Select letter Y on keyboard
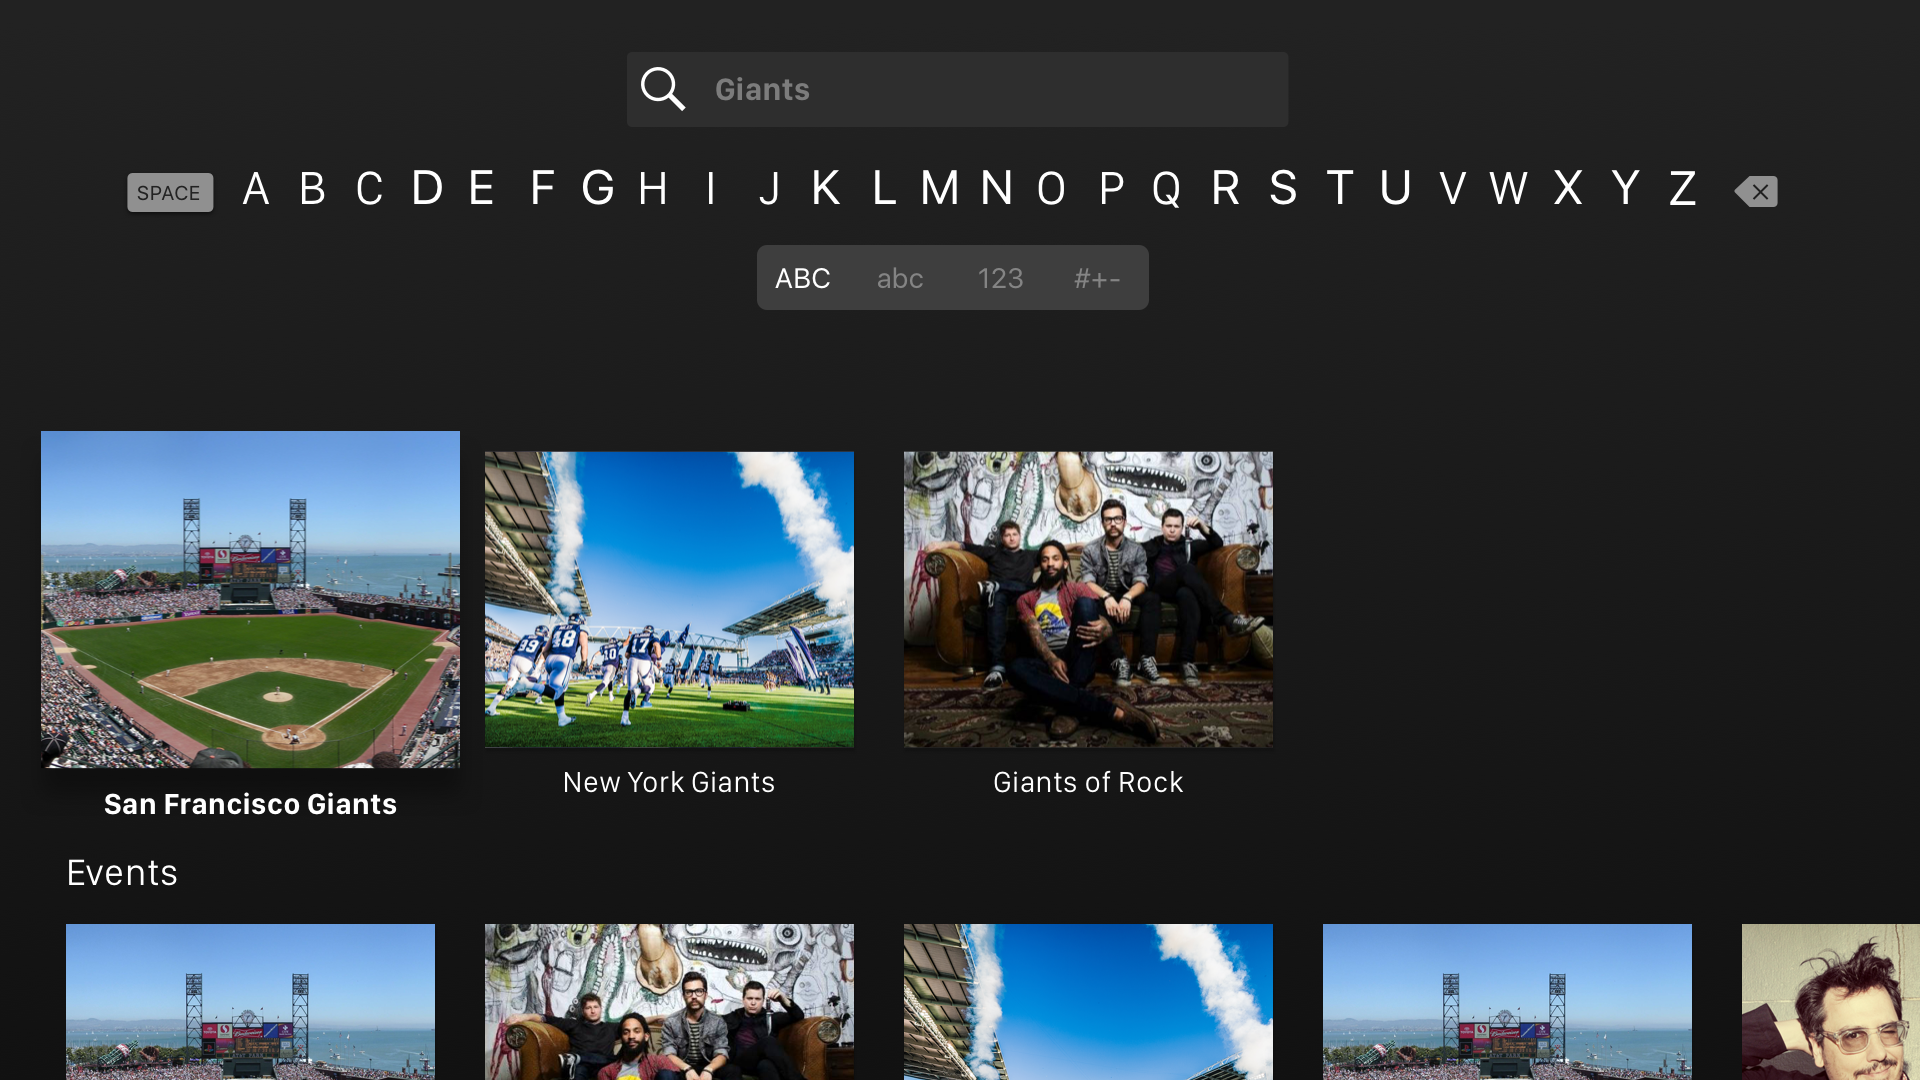Screen dimensions: 1920x1080 tap(1626, 188)
